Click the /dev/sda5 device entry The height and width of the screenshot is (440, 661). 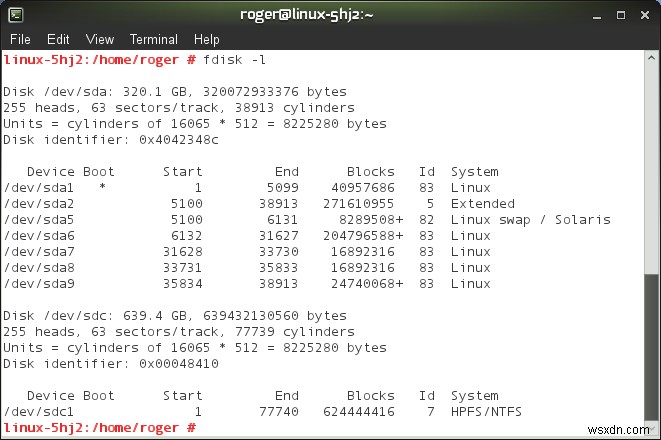38,220
